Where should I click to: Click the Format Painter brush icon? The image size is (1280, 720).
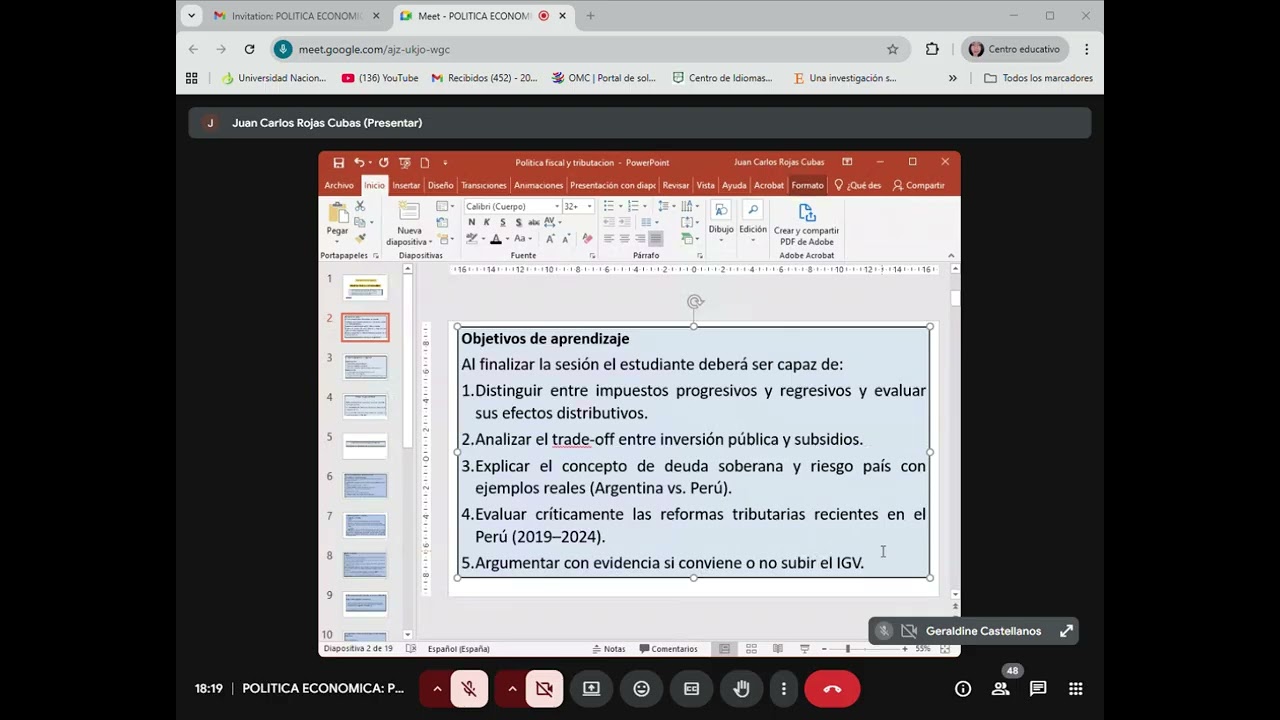[360, 239]
